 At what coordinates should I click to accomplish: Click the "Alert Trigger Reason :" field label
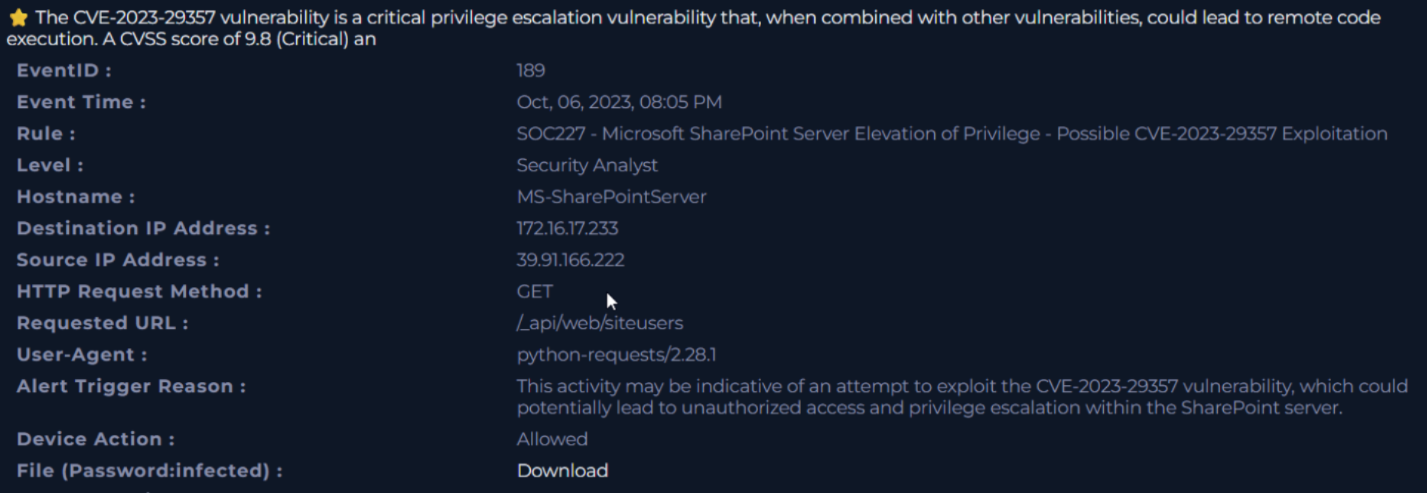coord(131,386)
